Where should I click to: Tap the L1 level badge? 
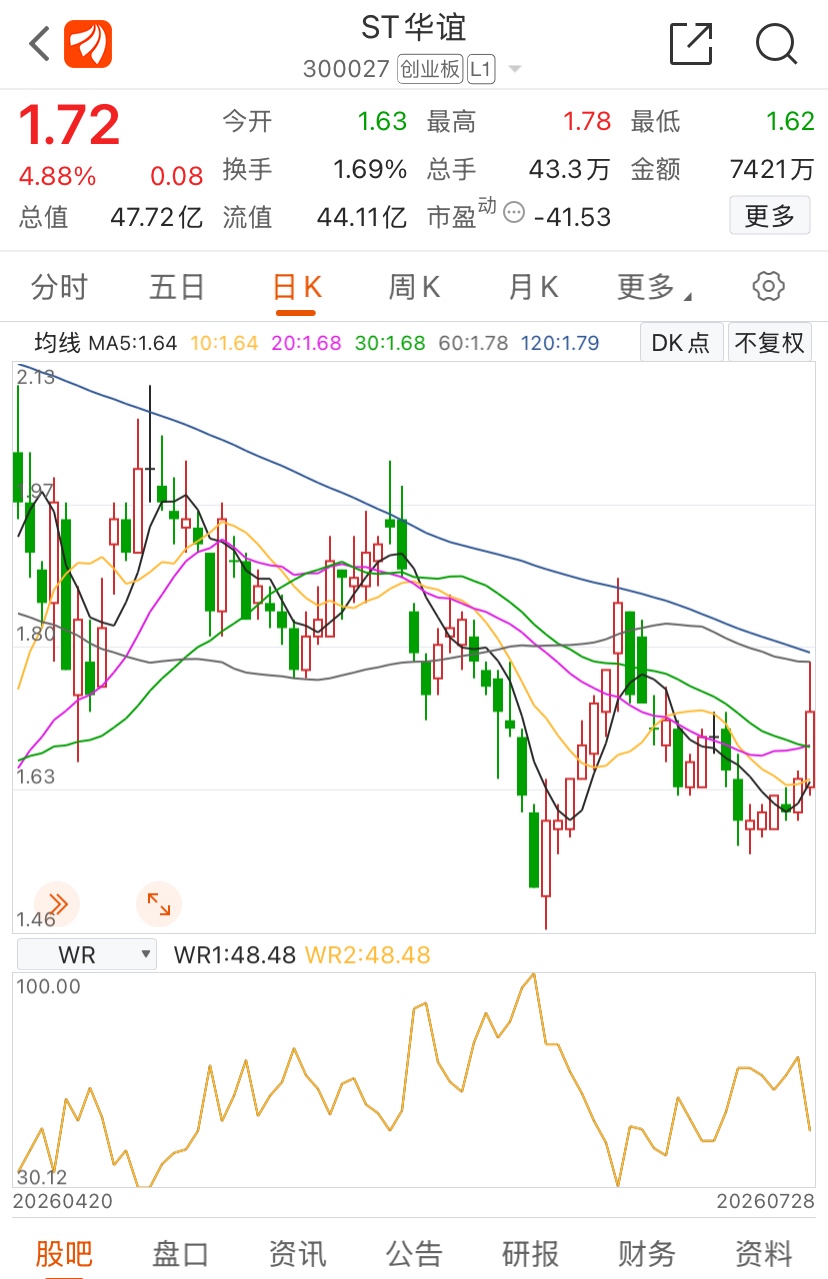click(x=481, y=69)
